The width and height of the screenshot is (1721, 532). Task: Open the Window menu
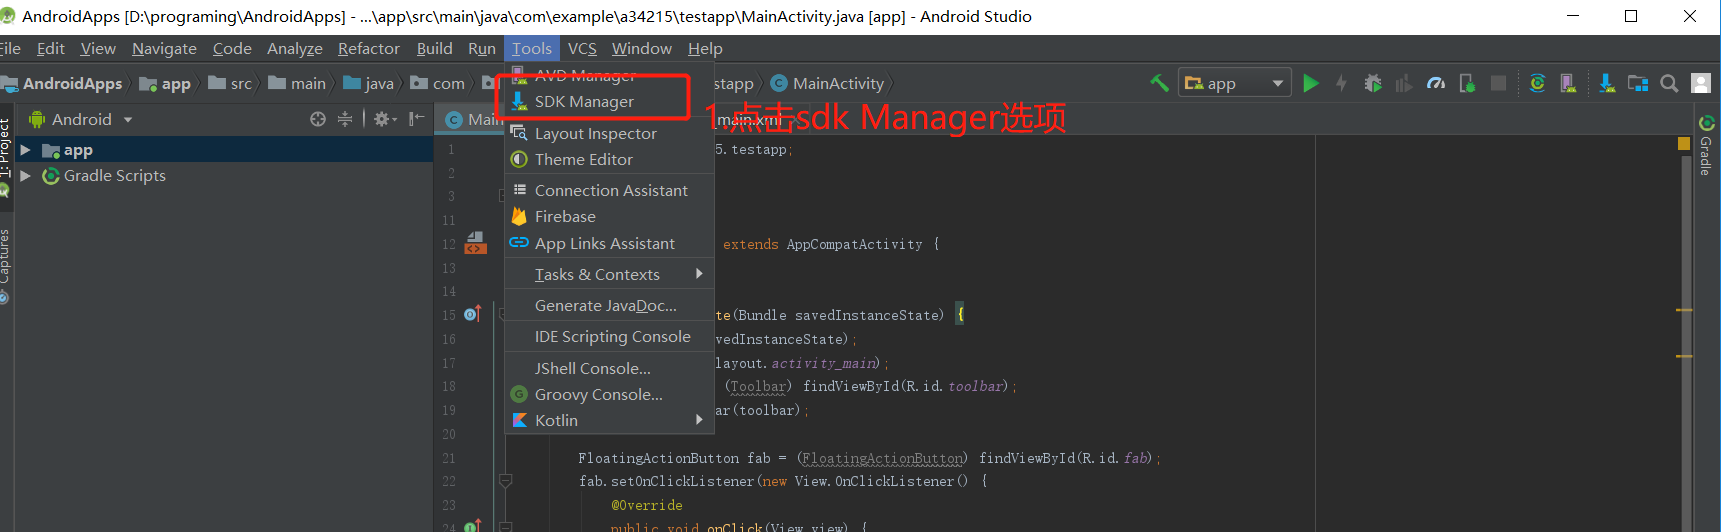click(642, 48)
